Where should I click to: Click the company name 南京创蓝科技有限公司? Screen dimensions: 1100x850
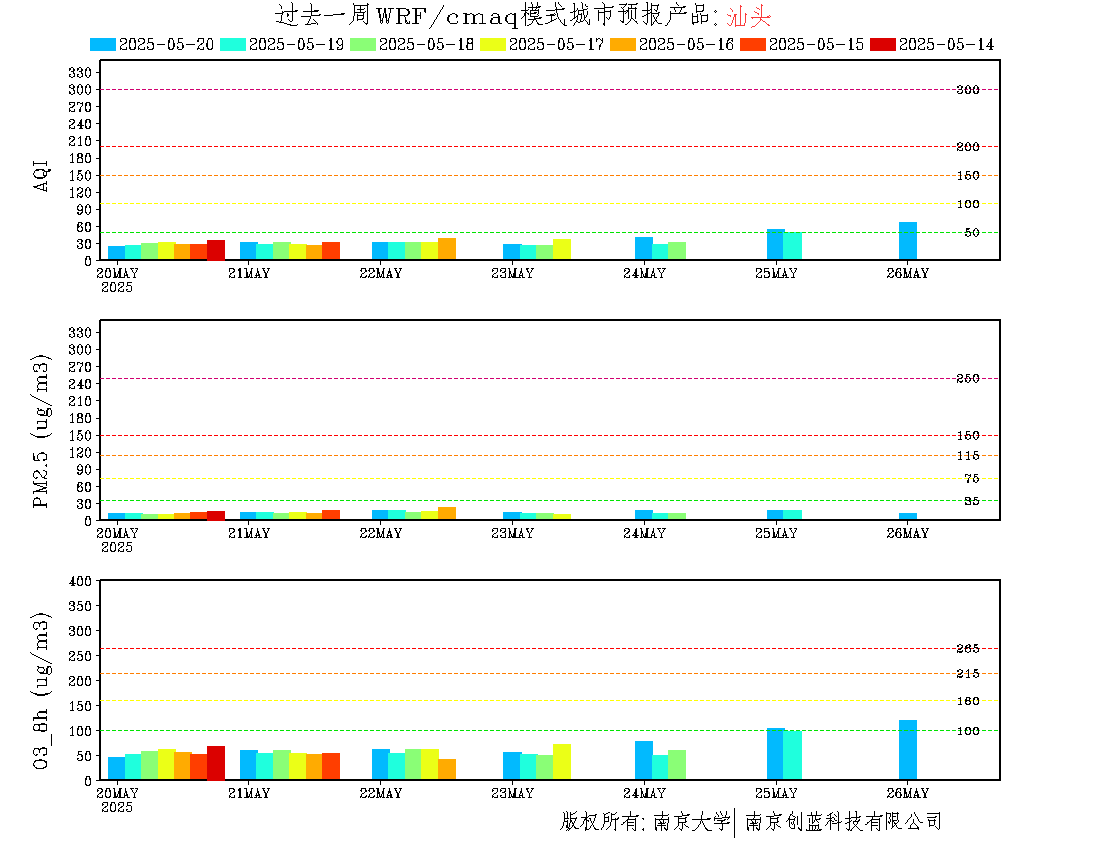[x=843, y=821]
